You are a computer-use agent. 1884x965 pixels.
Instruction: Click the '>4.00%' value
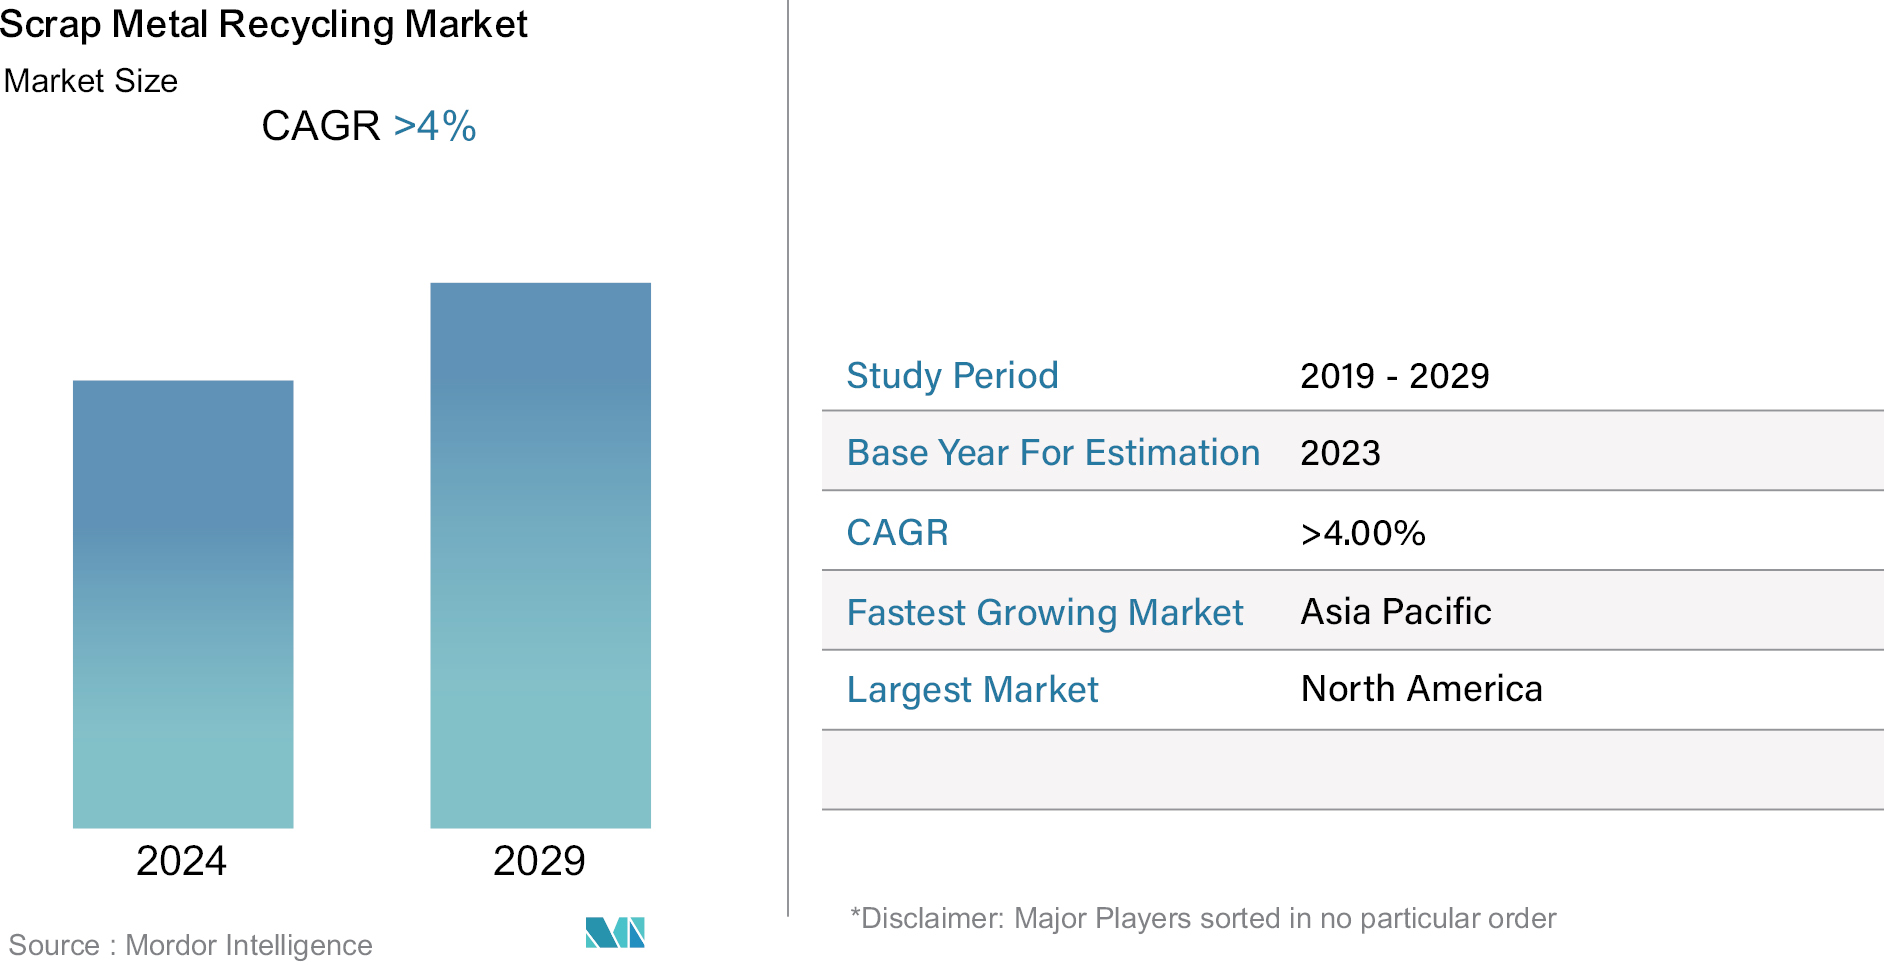(1363, 533)
